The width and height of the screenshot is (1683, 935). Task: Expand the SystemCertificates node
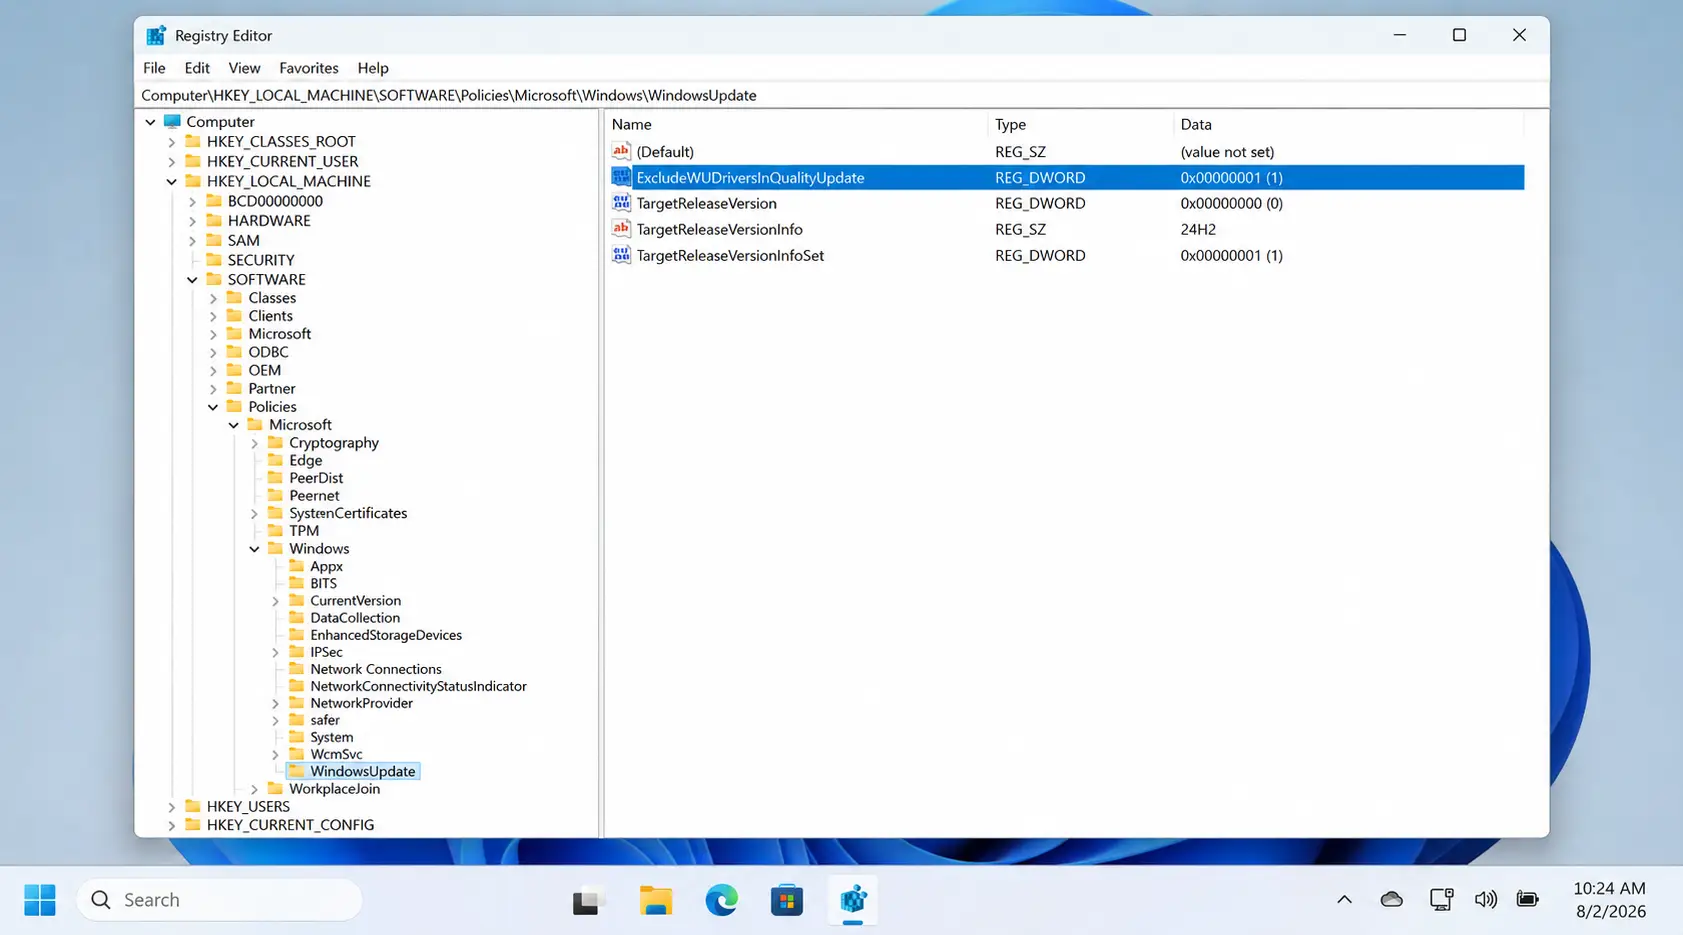coord(255,514)
